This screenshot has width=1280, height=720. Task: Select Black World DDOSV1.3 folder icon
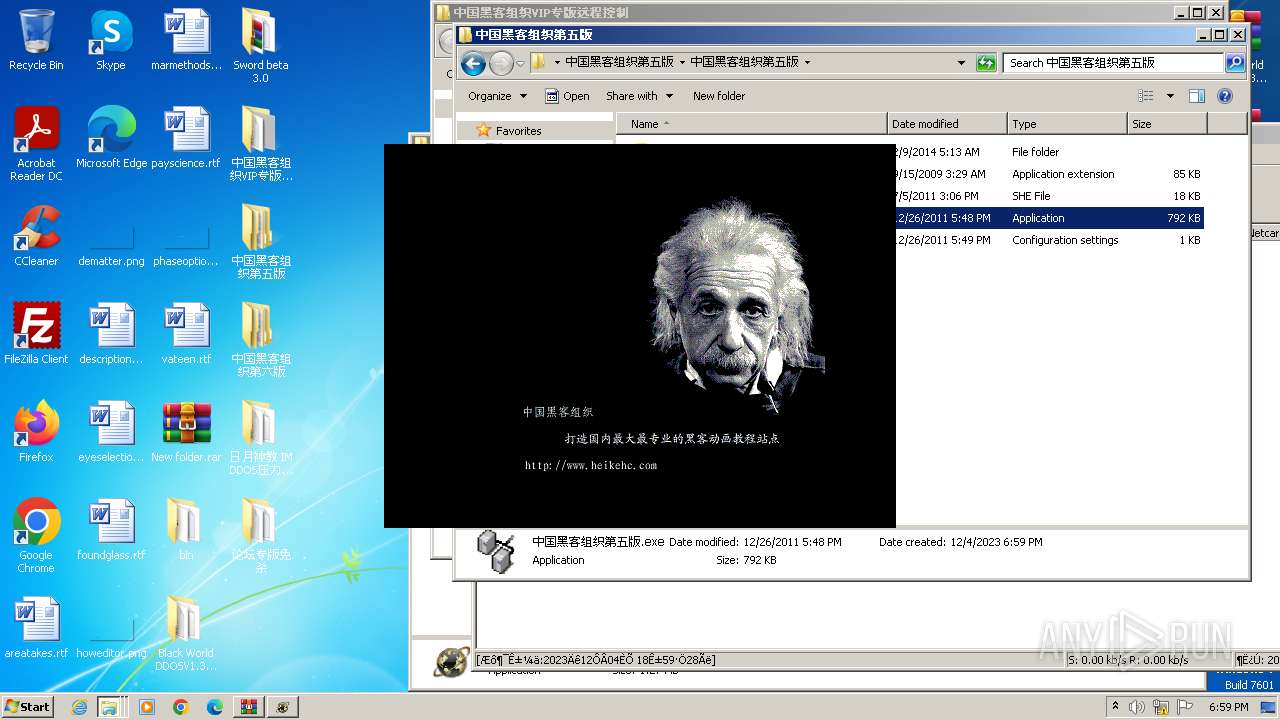(186, 634)
